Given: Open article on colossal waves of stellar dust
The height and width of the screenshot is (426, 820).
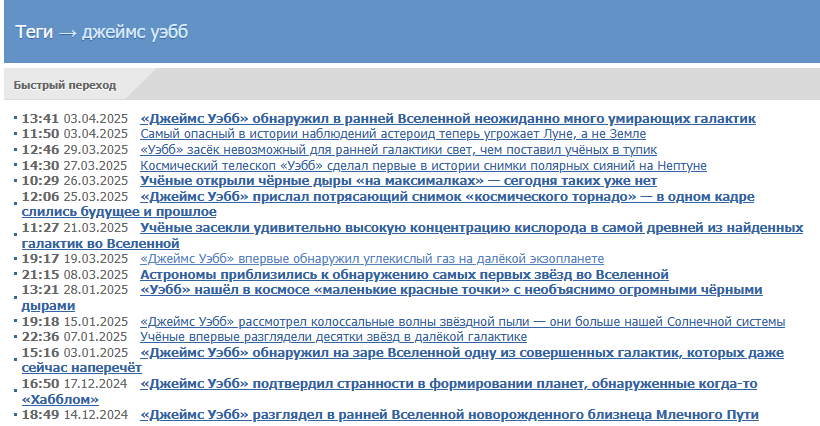Looking at the screenshot, I should tap(462, 322).
